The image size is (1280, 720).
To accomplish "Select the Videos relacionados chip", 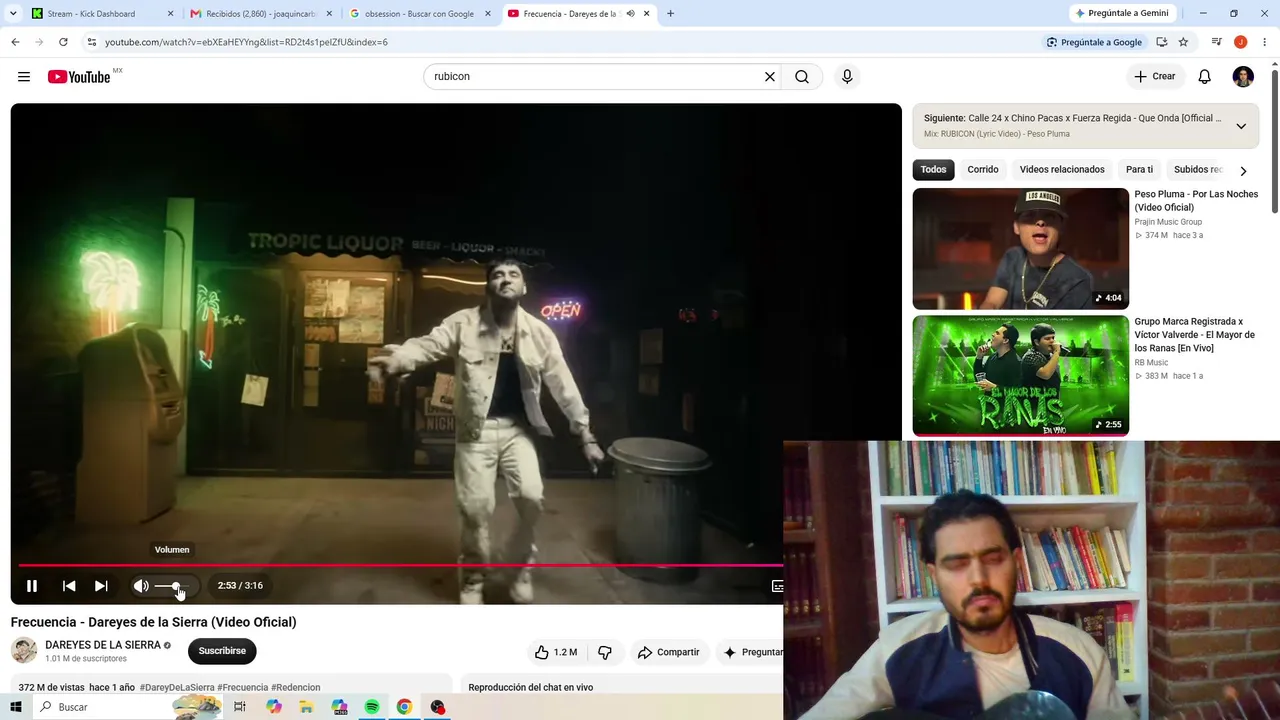I will pos(1062,170).
